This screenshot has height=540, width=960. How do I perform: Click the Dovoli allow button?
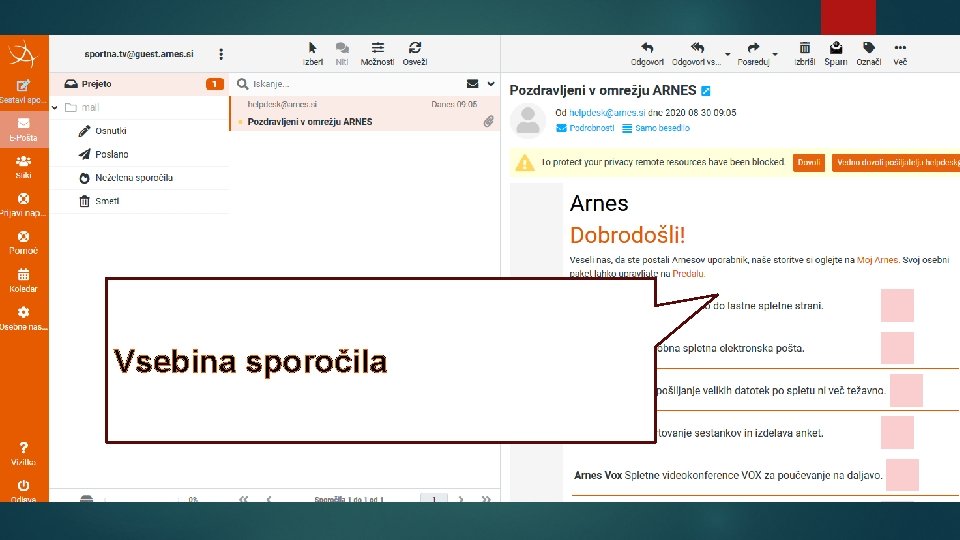pos(809,162)
